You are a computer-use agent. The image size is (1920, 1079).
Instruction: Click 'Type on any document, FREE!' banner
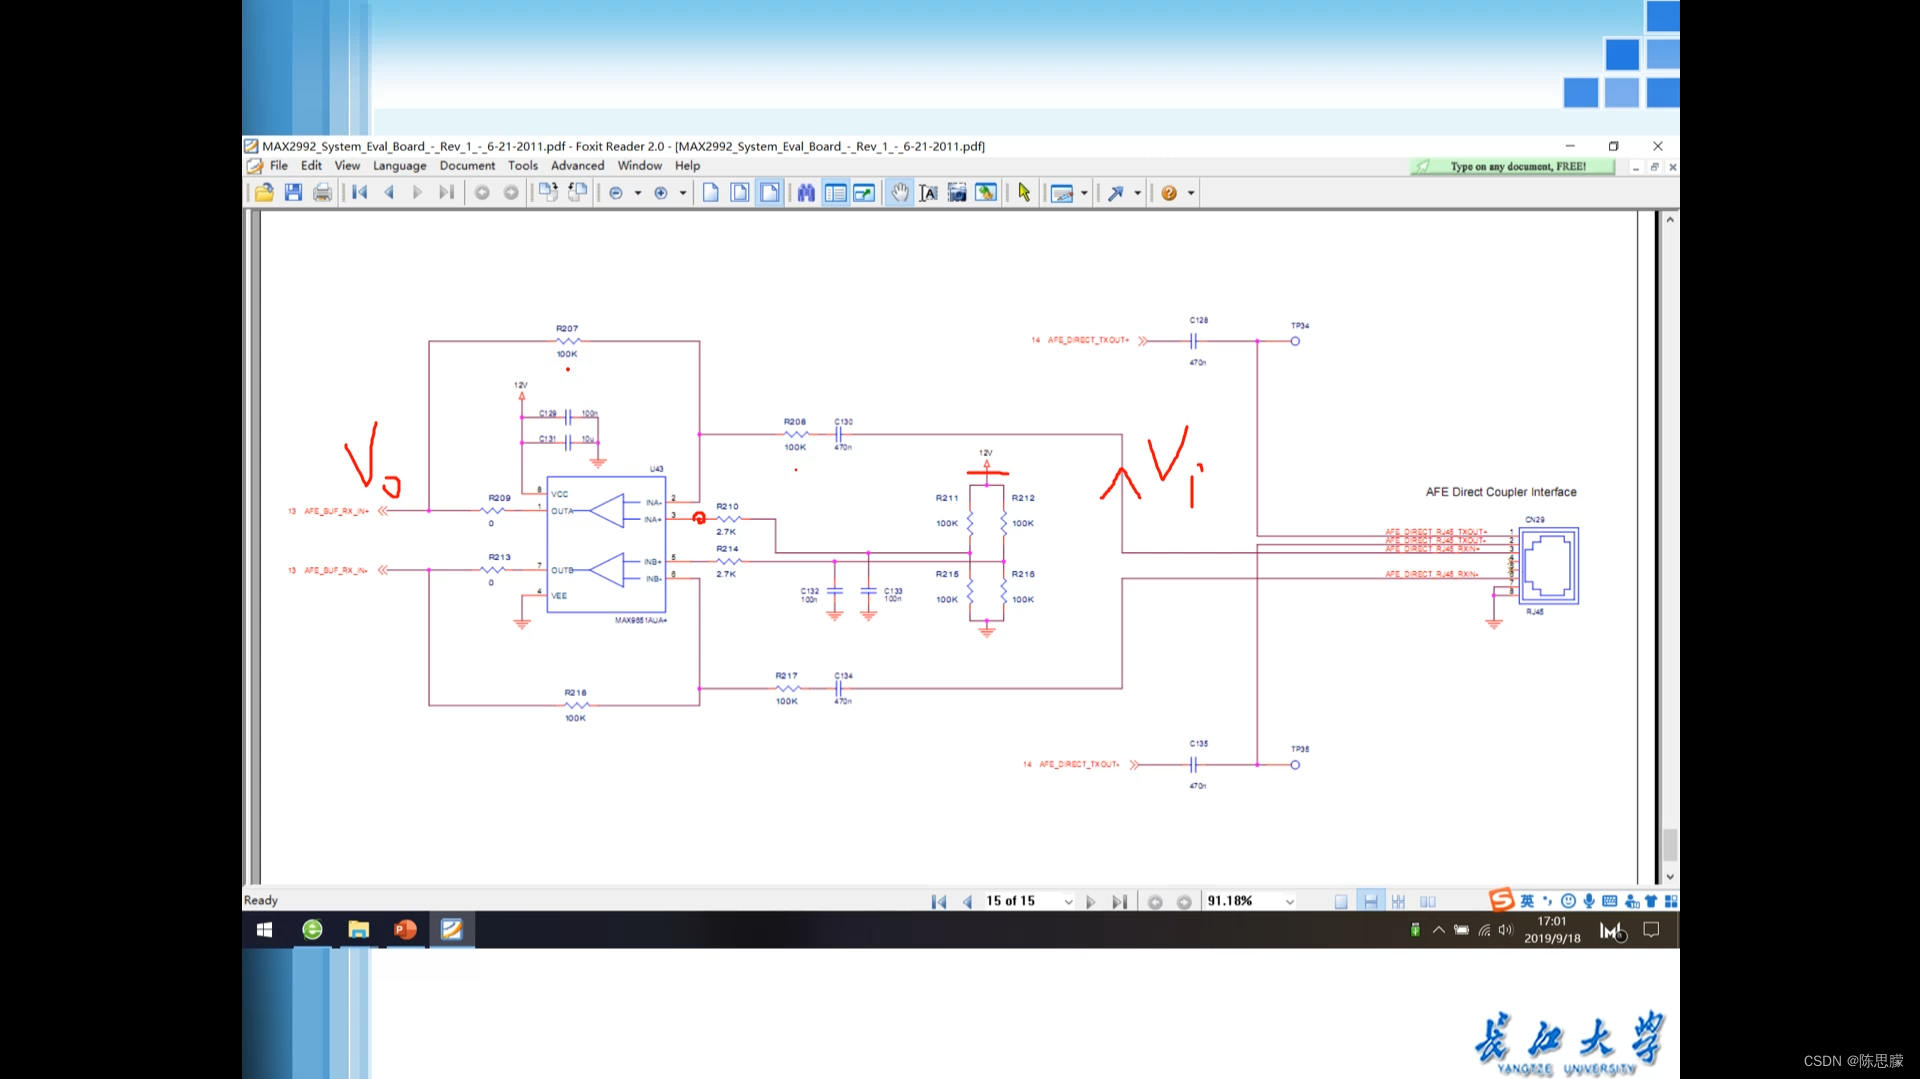click(x=1513, y=167)
